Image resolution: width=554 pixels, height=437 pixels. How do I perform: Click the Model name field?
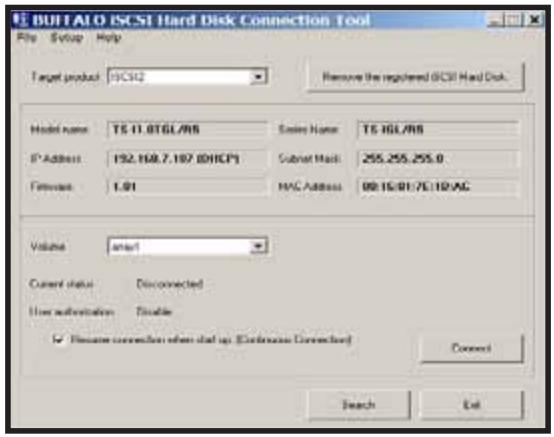(187, 129)
